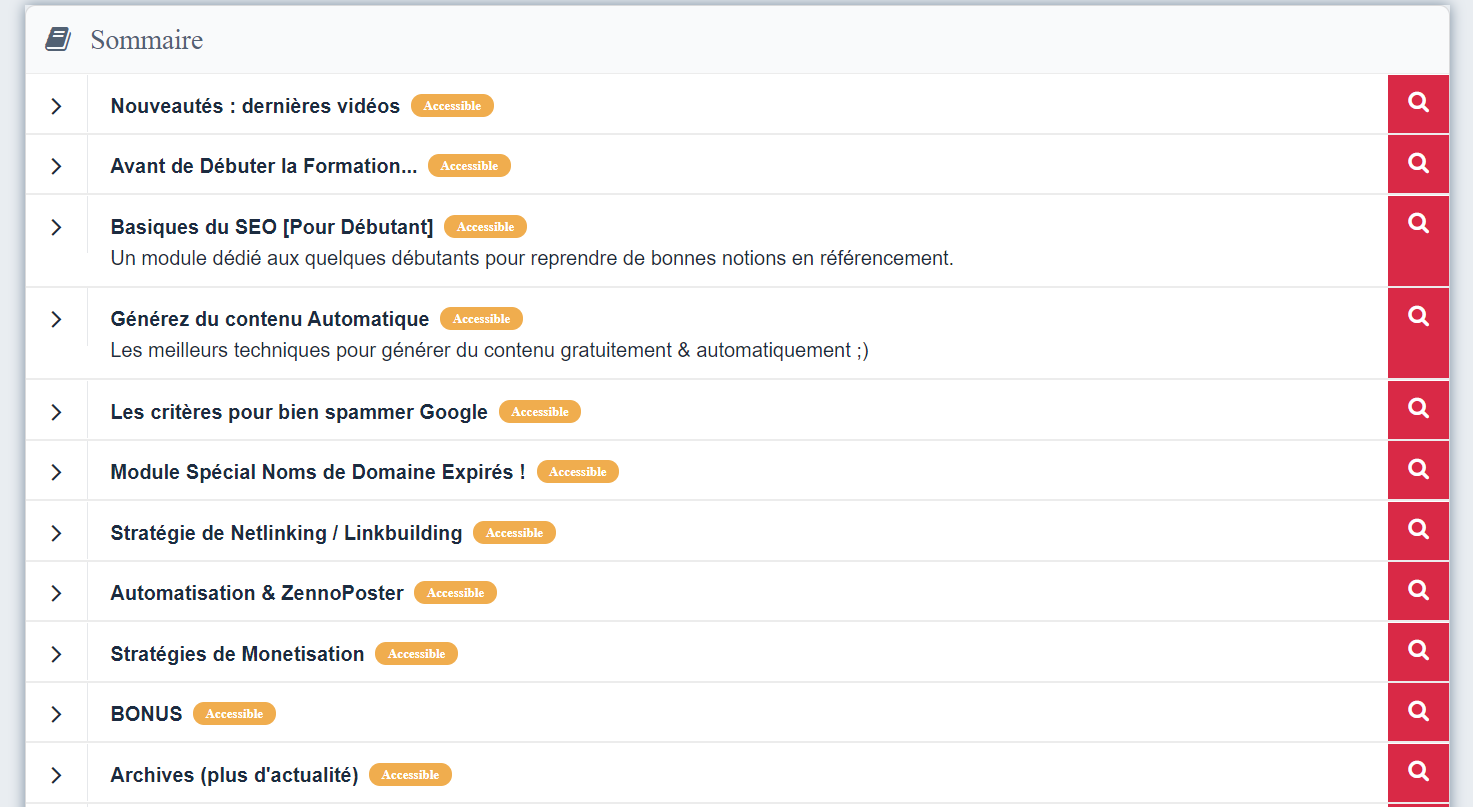Click the magnifier for Automatisation & ZennoPoster
This screenshot has width=1473, height=807.
pyautogui.click(x=1418, y=590)
